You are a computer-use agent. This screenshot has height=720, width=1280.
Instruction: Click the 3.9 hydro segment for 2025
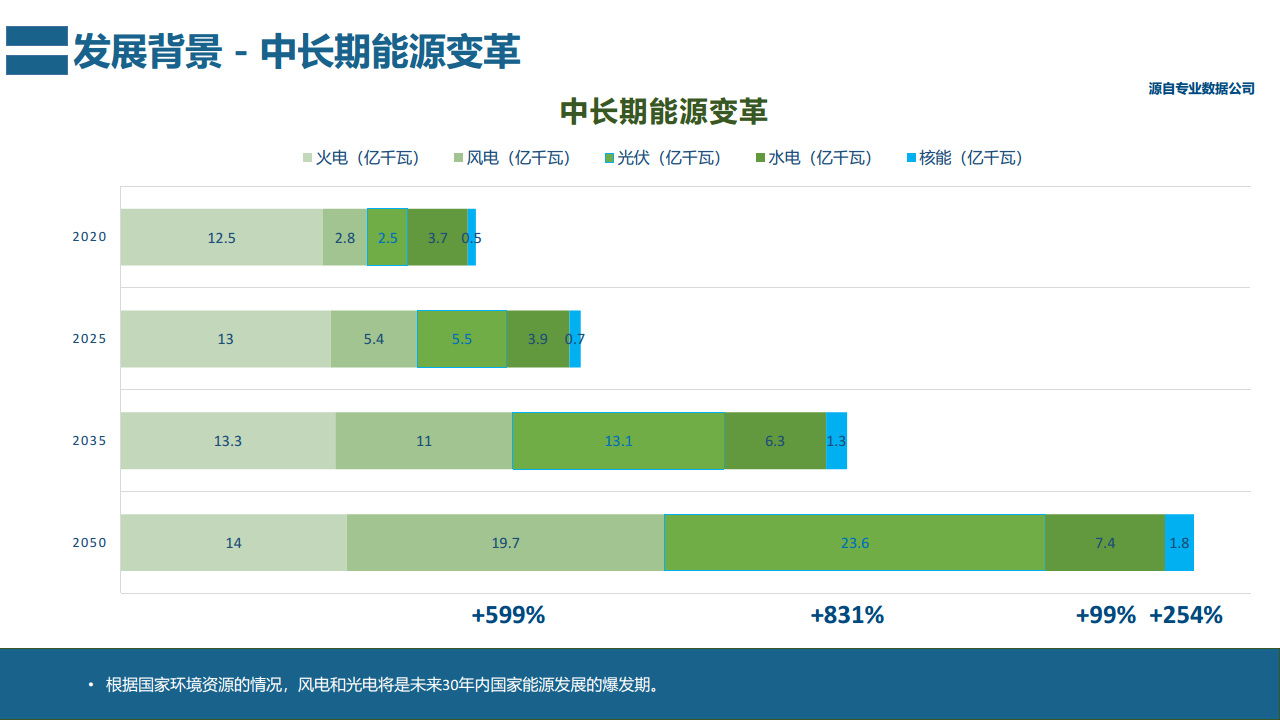(x=538, y=339)
